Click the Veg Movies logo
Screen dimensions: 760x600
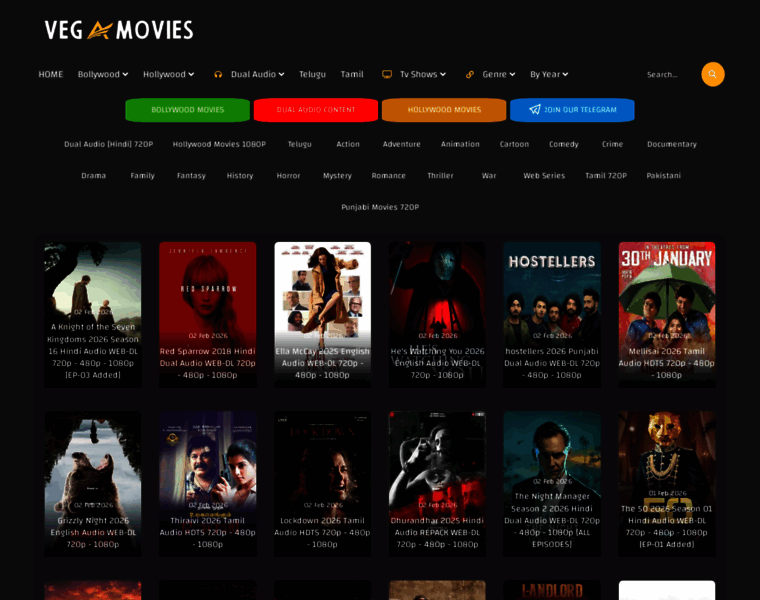119,30
